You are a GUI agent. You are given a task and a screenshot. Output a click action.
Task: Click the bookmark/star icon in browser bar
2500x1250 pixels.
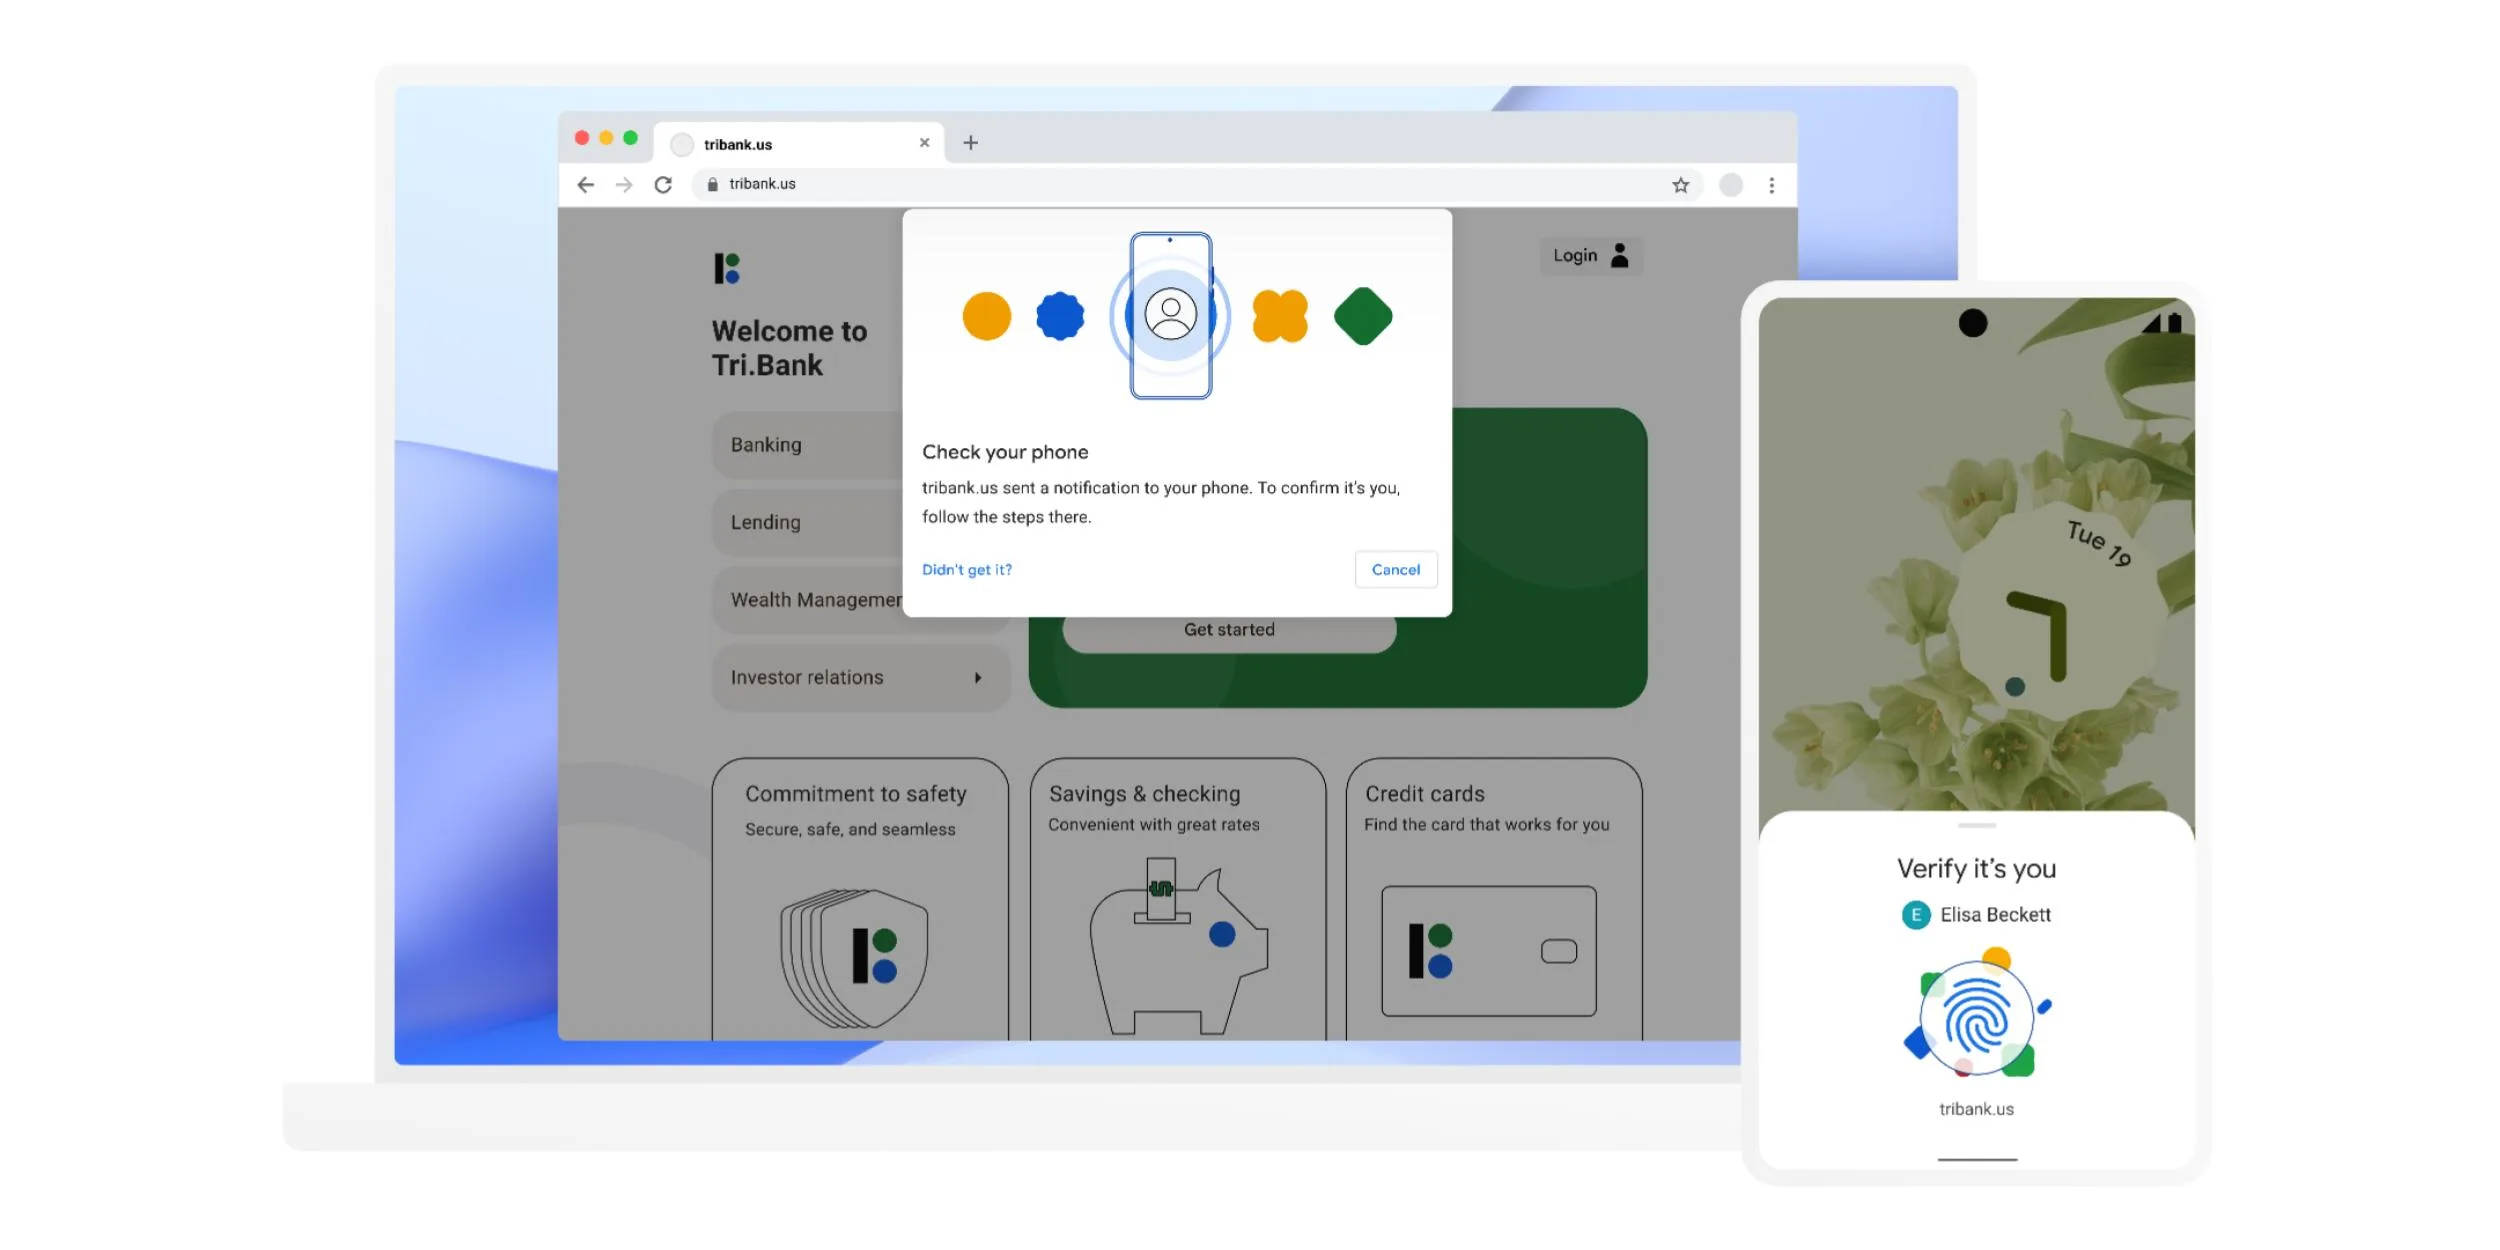point(1680,185)
